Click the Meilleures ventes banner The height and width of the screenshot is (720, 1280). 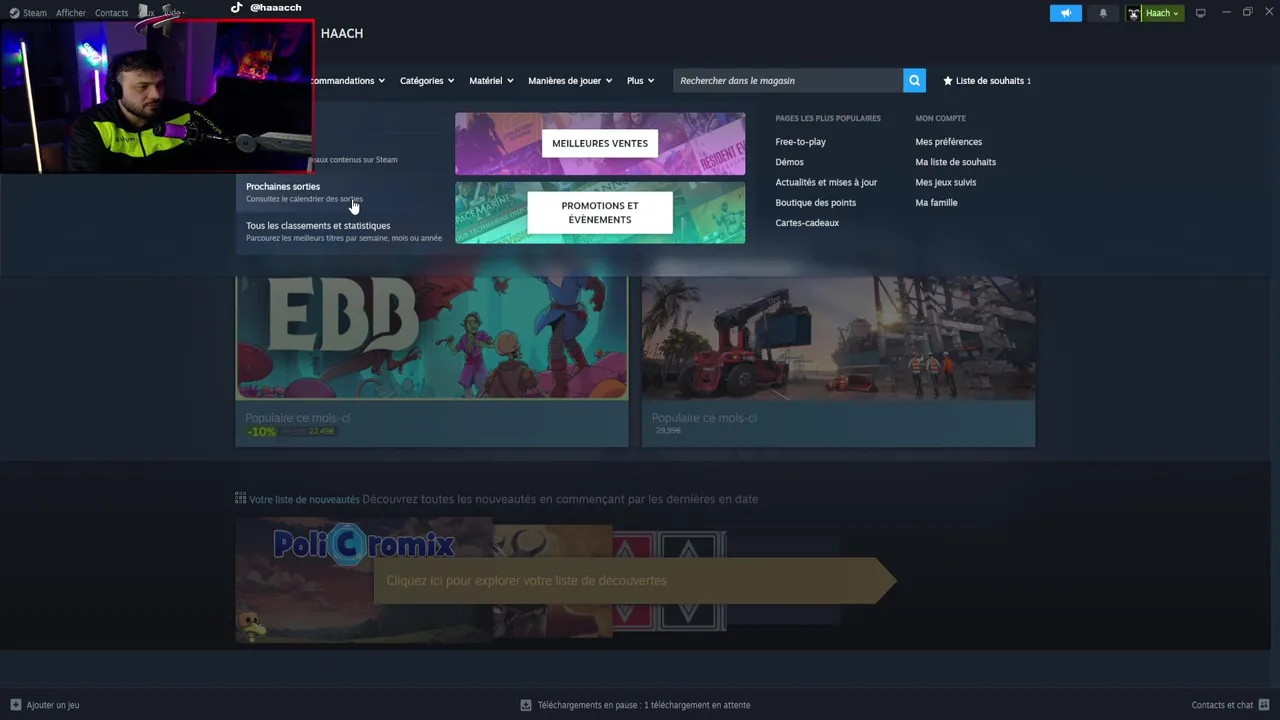[600, 143]
